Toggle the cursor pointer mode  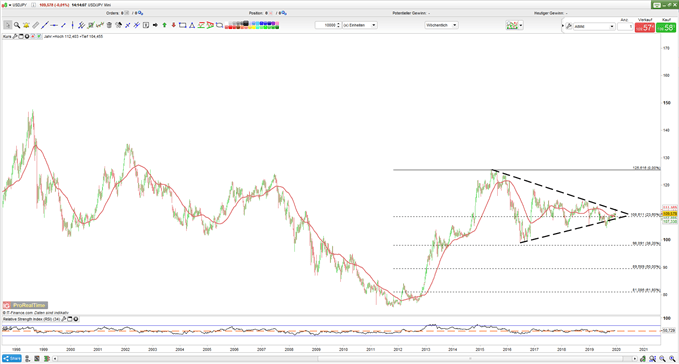(x=7, y=25)
